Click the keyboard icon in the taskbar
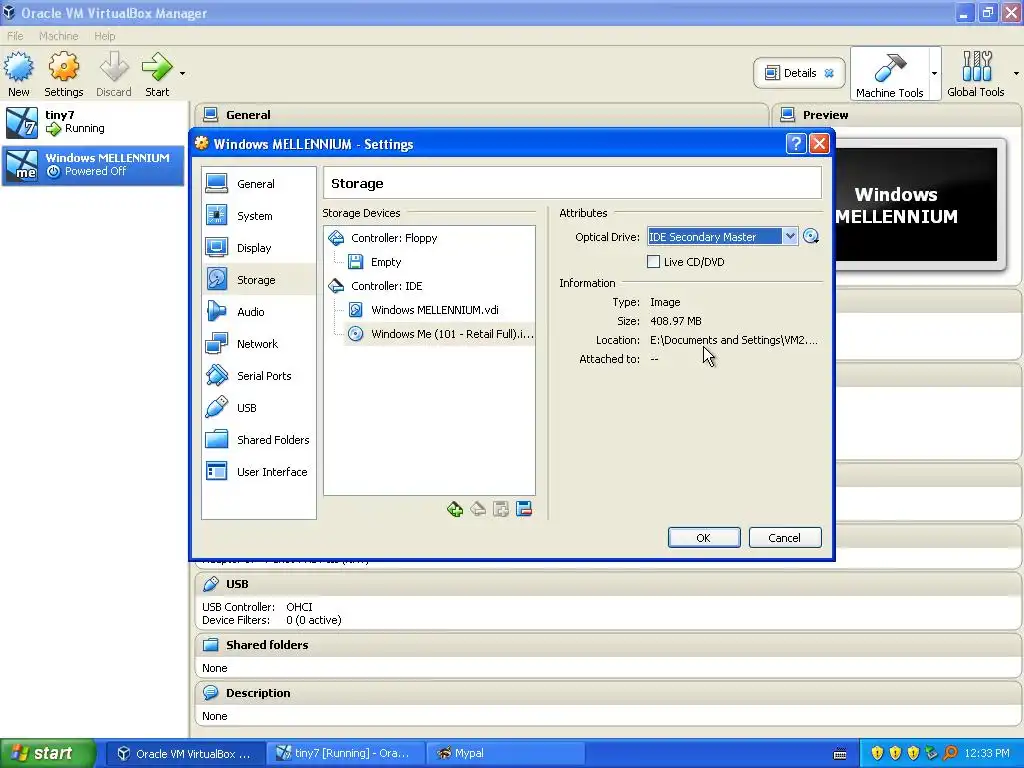Image resolution: width=1024 pixels, height=768 pixels. click(840, 754)
